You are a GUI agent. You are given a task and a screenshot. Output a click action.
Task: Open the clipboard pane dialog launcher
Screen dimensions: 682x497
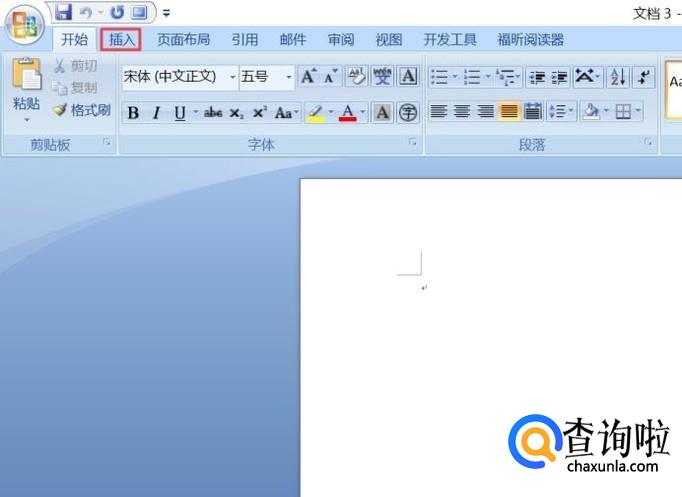(107, 142)
